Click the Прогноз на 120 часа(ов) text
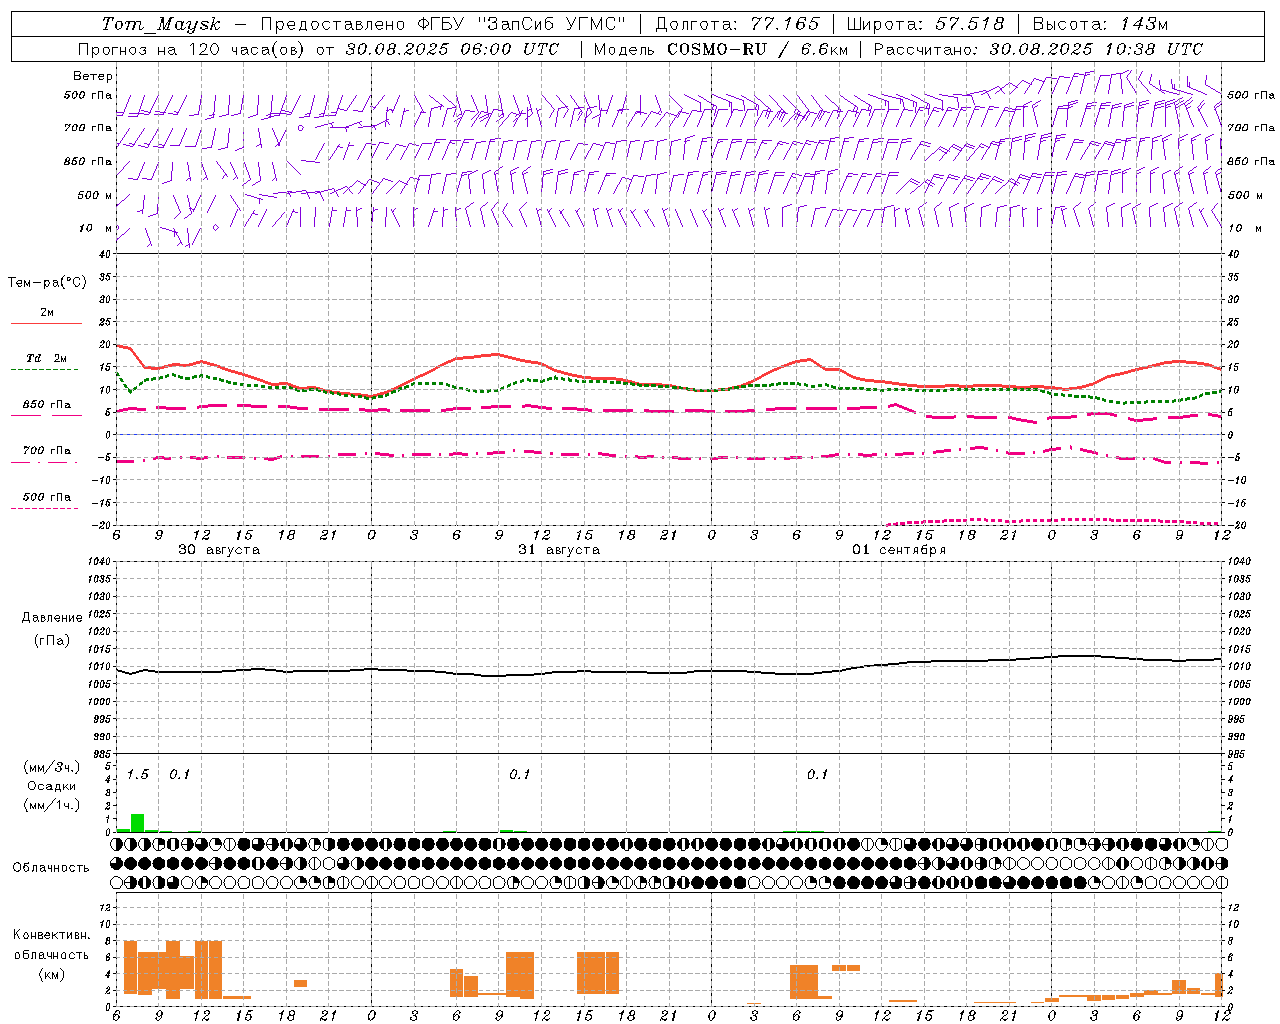 [192, 49]
